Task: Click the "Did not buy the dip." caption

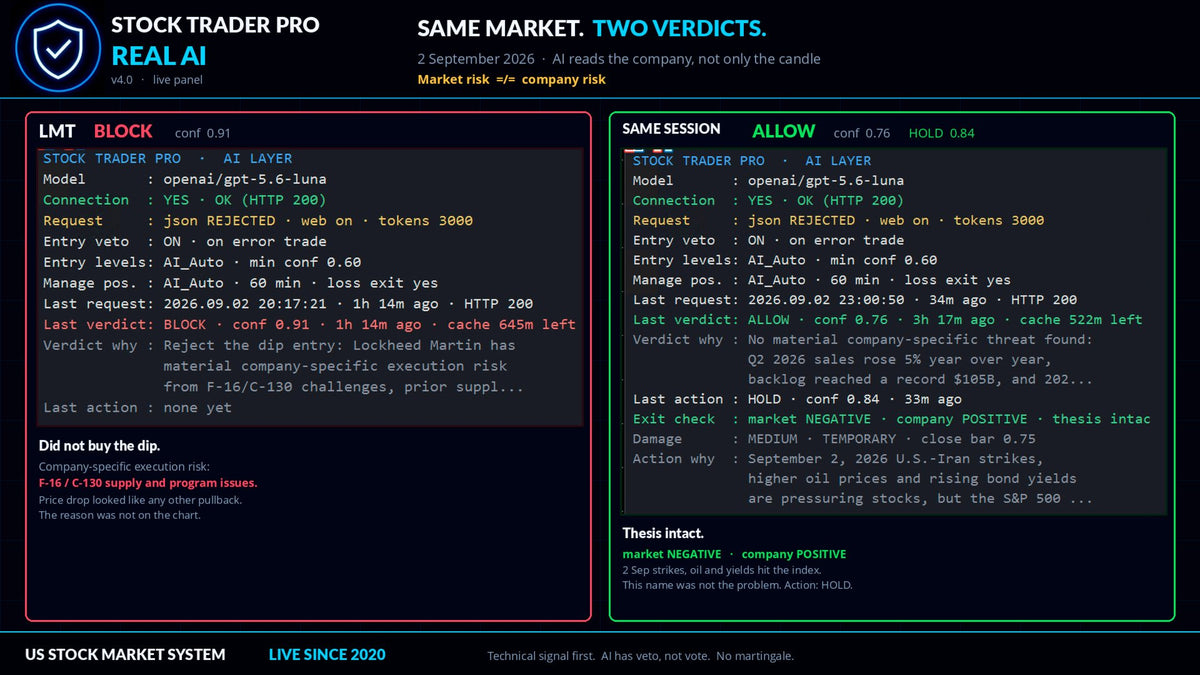Action: coord(99,446)
